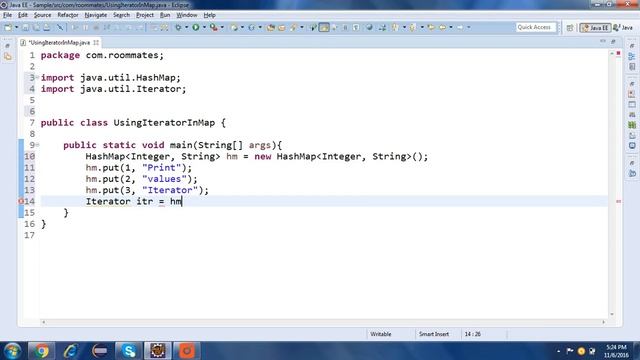Click the horizontal scrollbar right arrow
Viewport: 640px width, 360px height.
point(603,322)
